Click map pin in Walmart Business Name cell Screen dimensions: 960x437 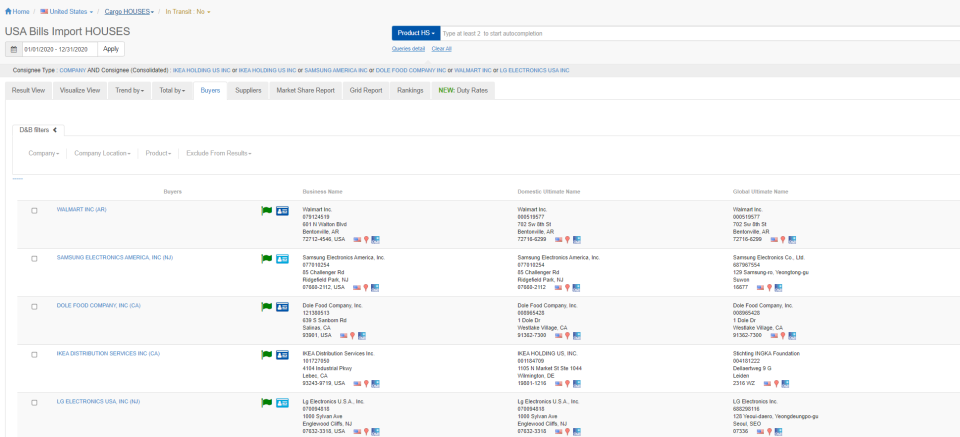click(x=366, y=240)
